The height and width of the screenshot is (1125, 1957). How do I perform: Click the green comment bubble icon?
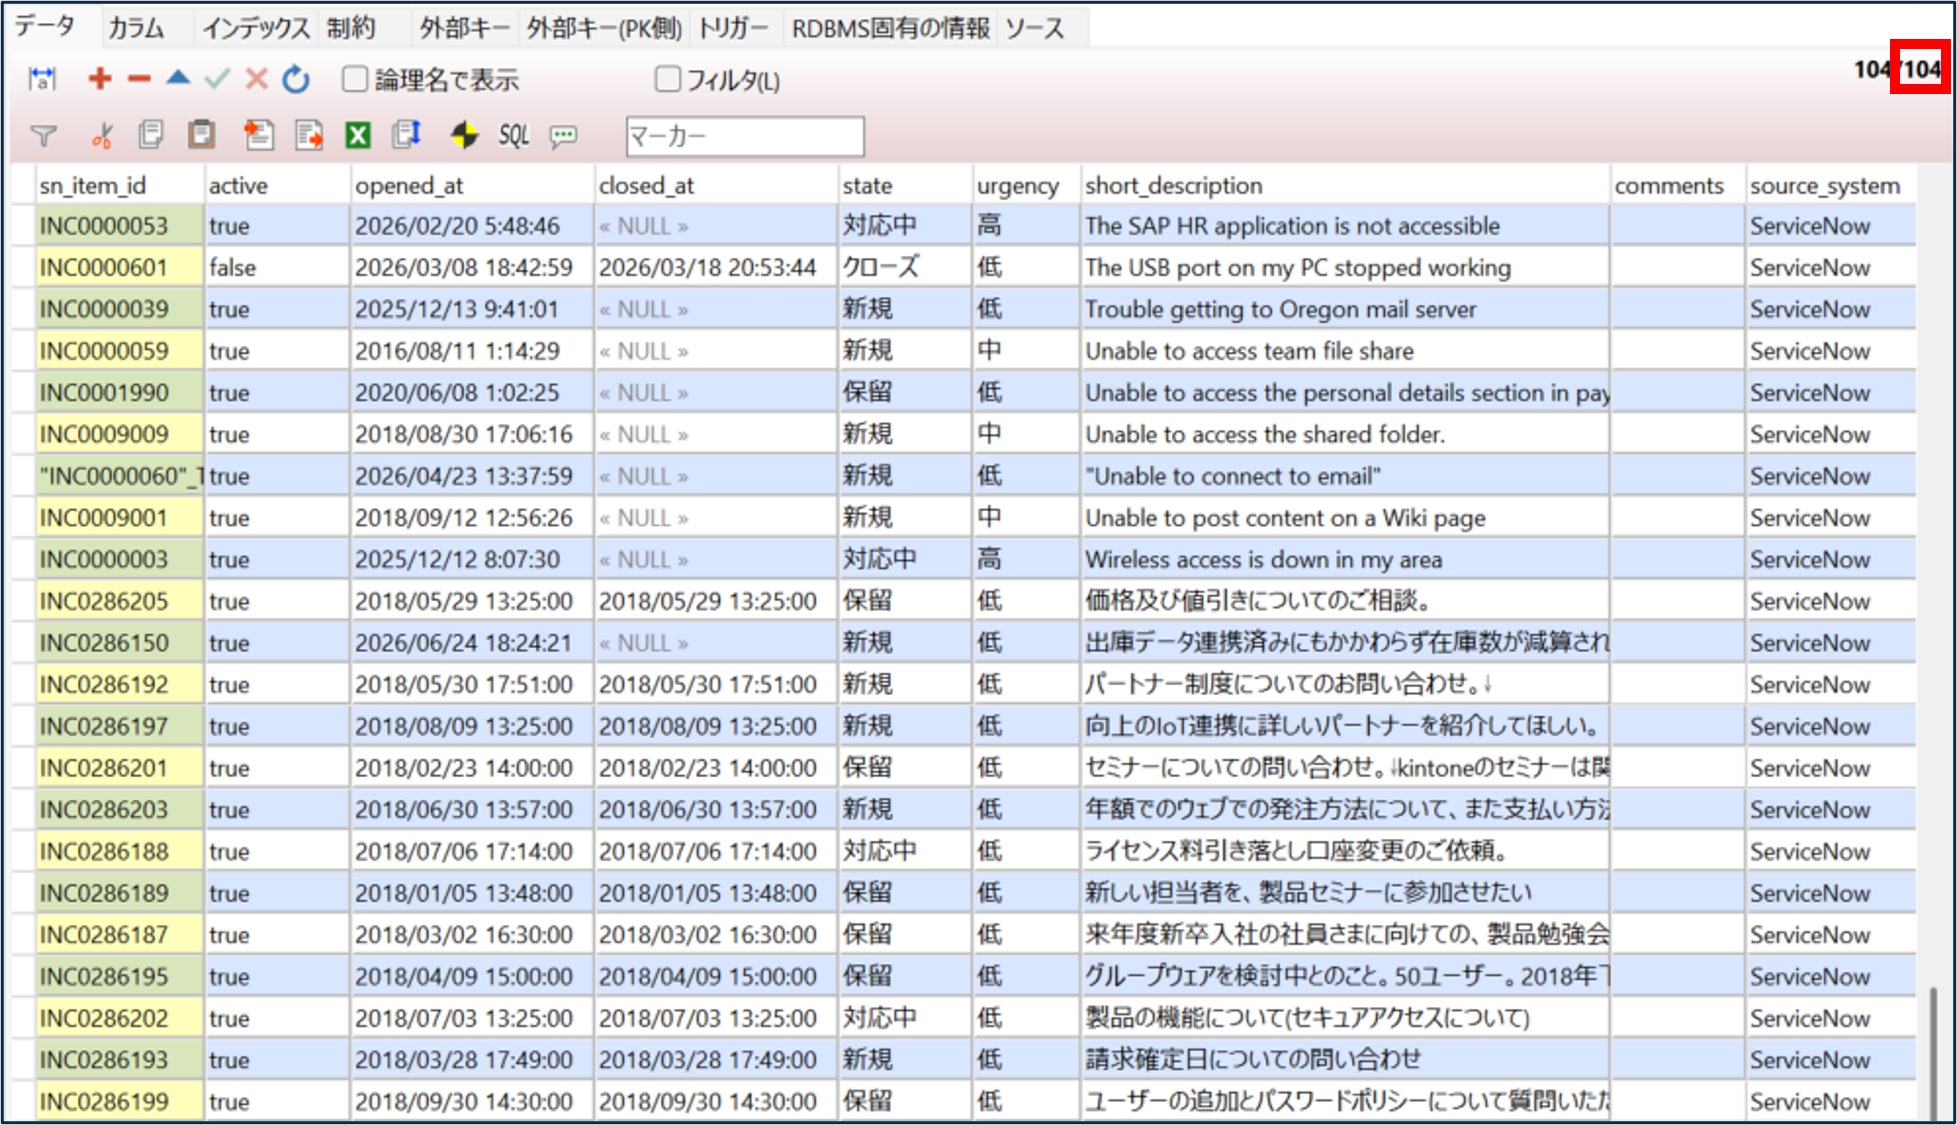click(x=564, y=135)
